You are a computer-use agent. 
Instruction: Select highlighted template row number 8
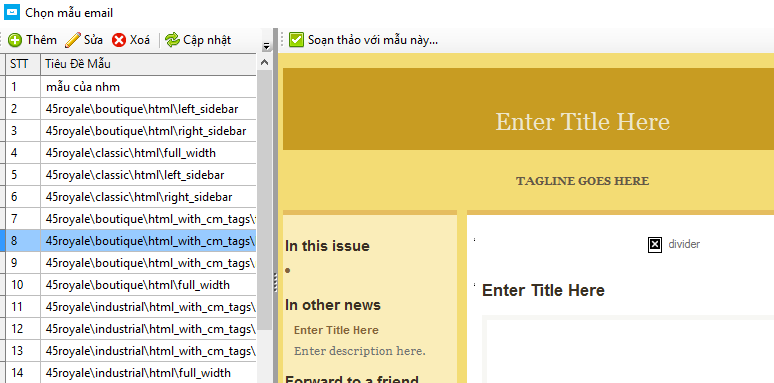pos(131,241)
